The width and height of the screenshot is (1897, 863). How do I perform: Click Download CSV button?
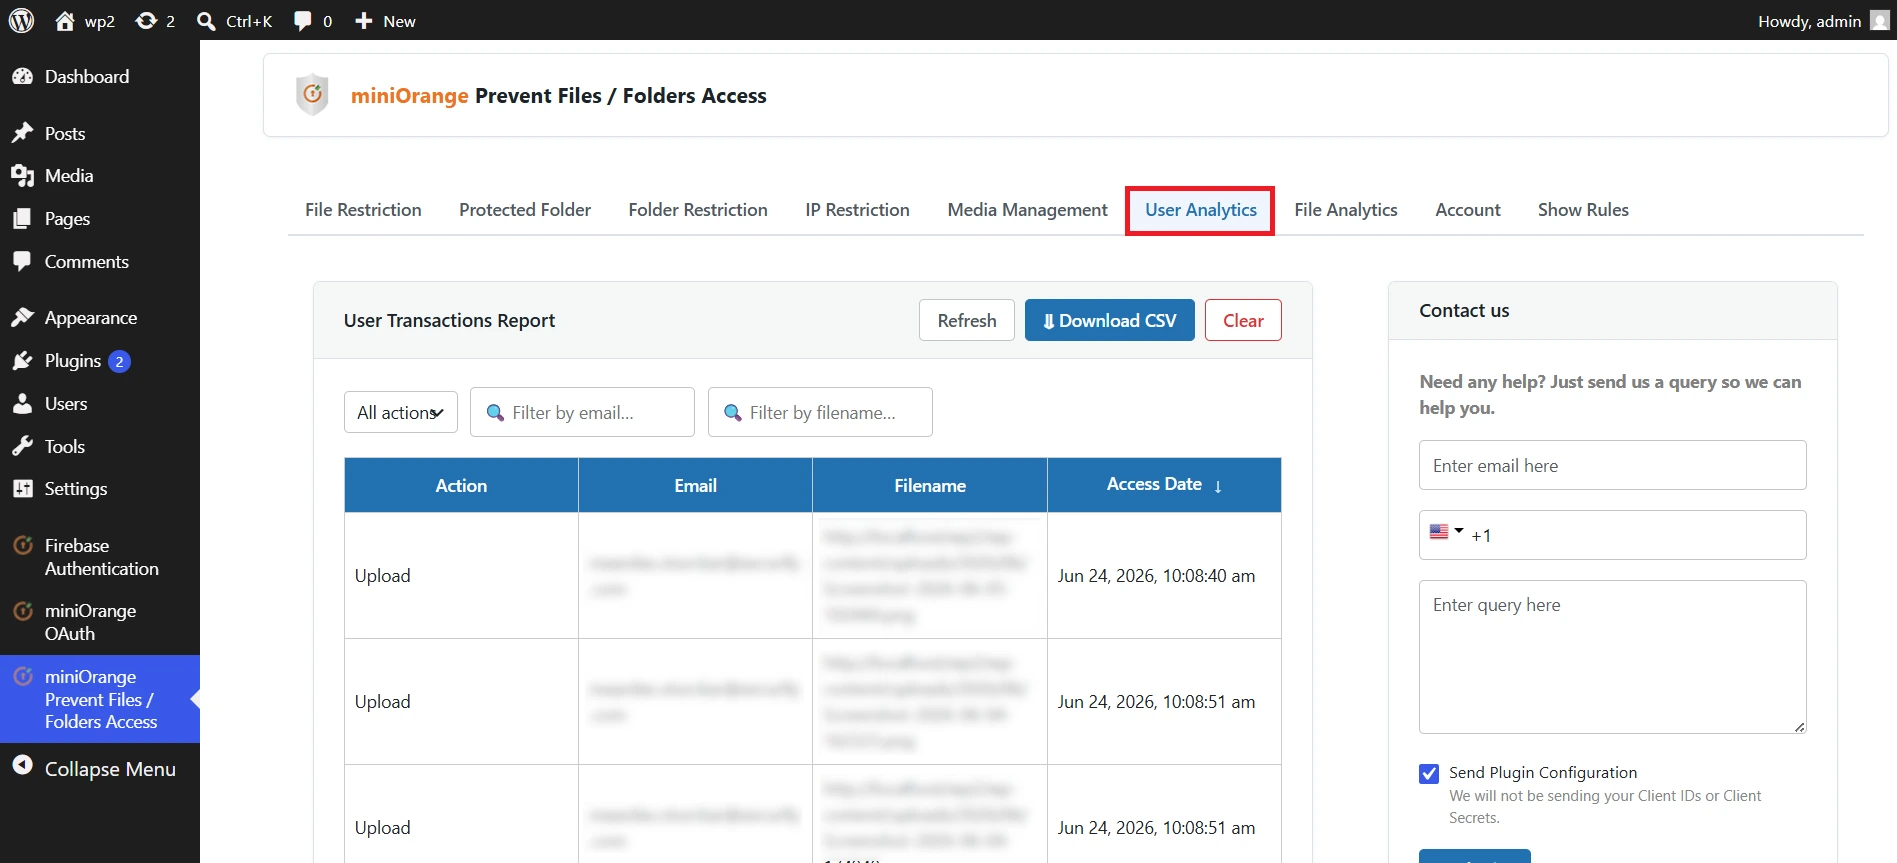tap(1110, 320)
